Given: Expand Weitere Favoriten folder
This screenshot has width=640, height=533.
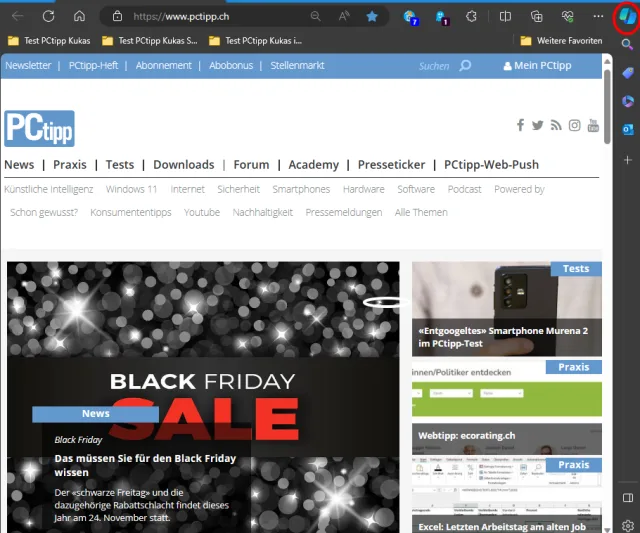Looking at the screenshot, I should click(x=561, y=41).
